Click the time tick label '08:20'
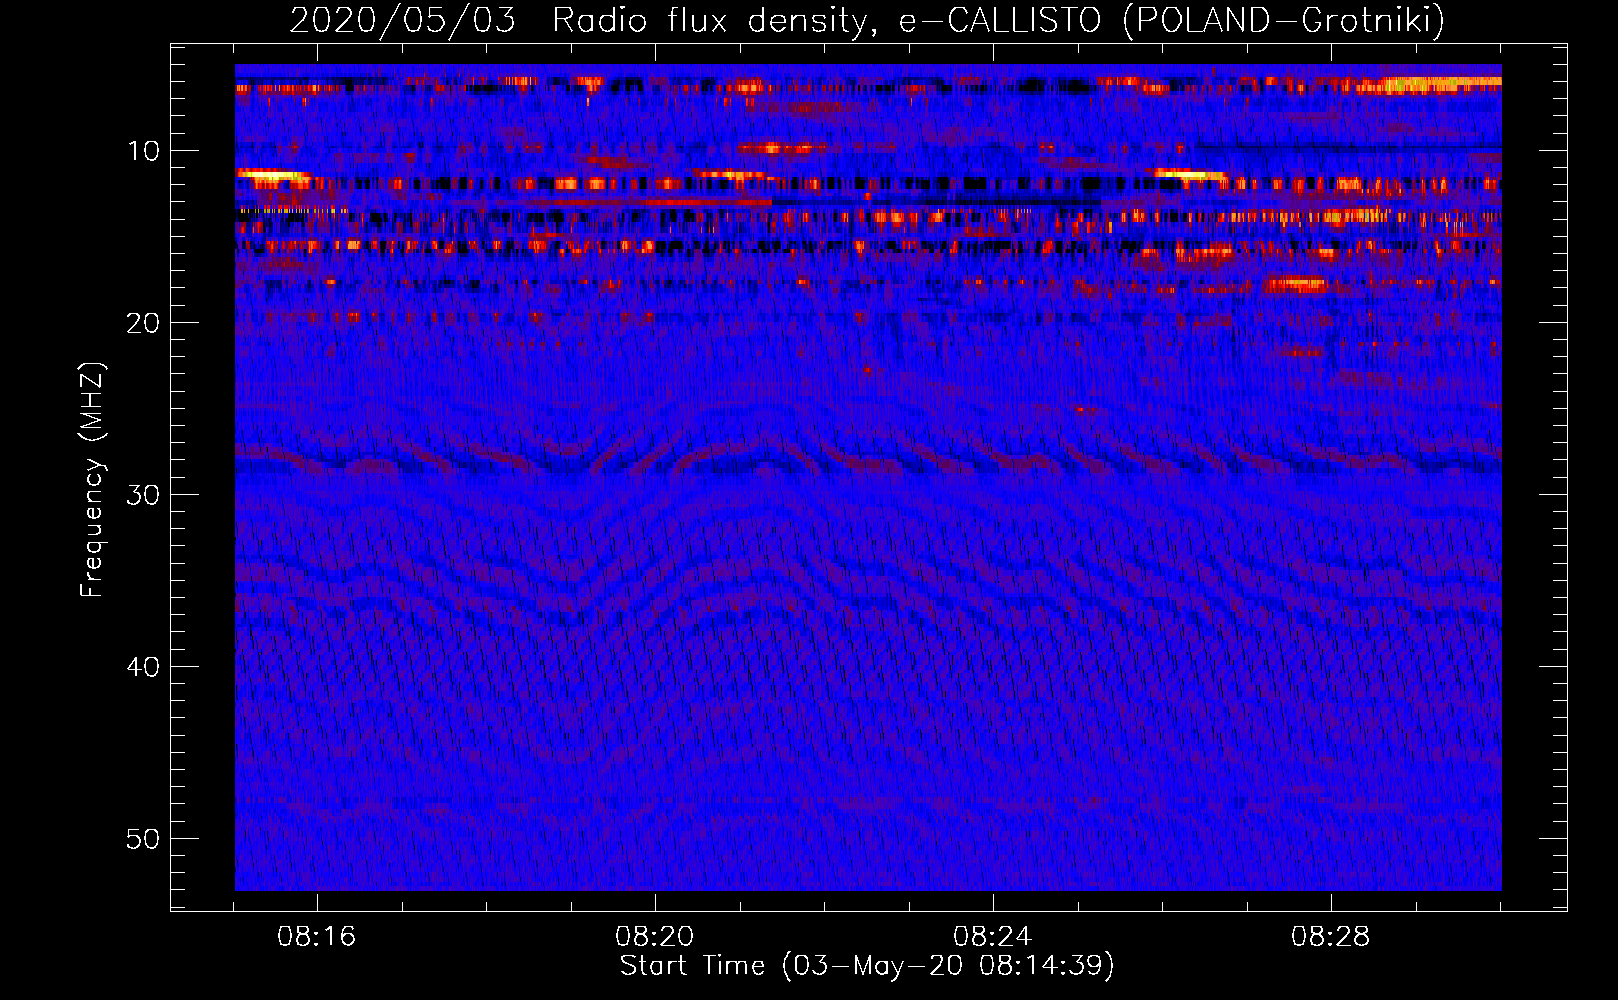 (x=655, y=937)
